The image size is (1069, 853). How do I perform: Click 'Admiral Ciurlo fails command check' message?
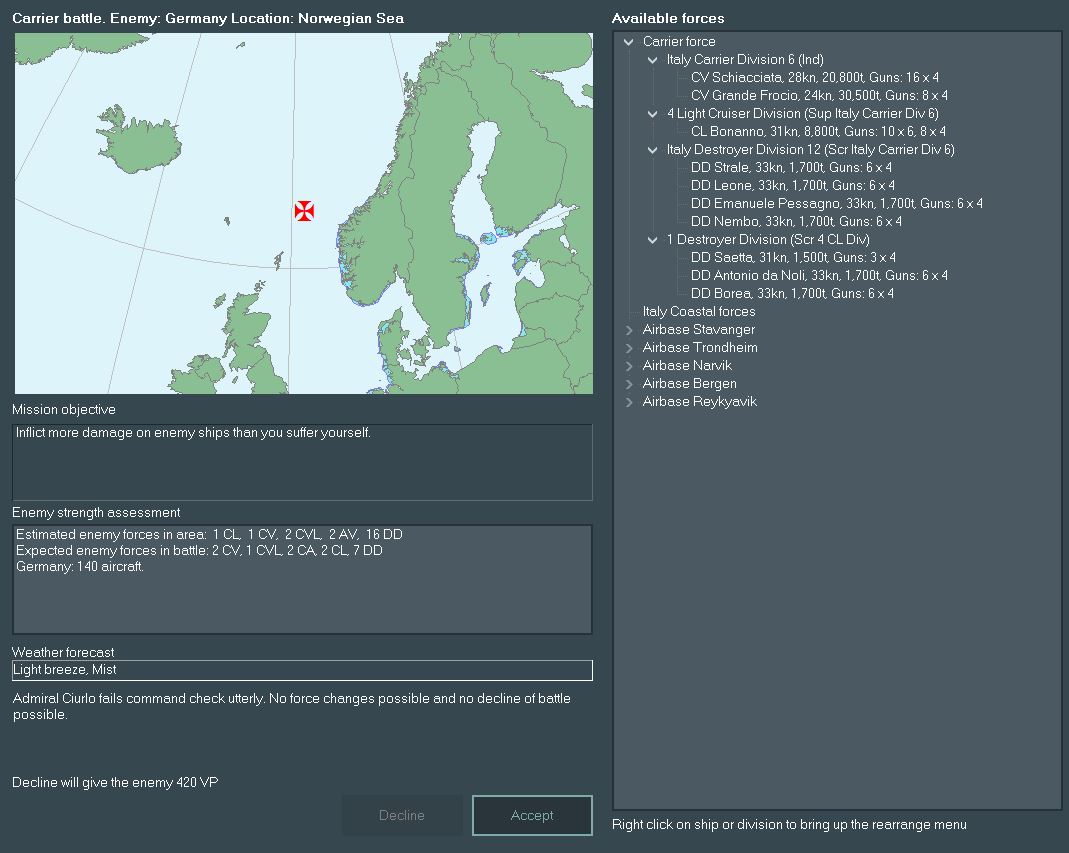pyautogui.click(x=292, y=706)
